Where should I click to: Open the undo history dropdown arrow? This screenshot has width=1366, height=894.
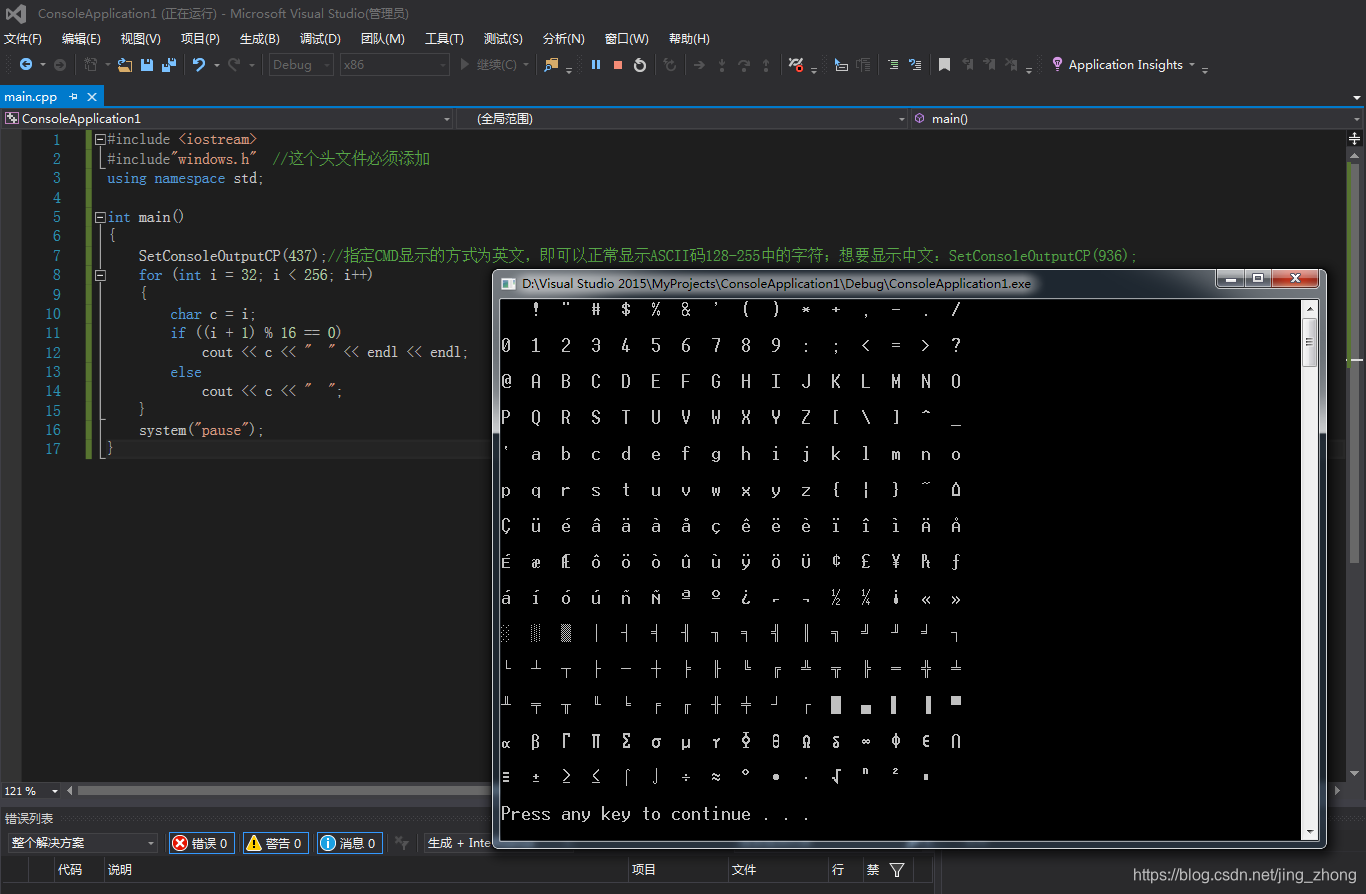[215, 65]
